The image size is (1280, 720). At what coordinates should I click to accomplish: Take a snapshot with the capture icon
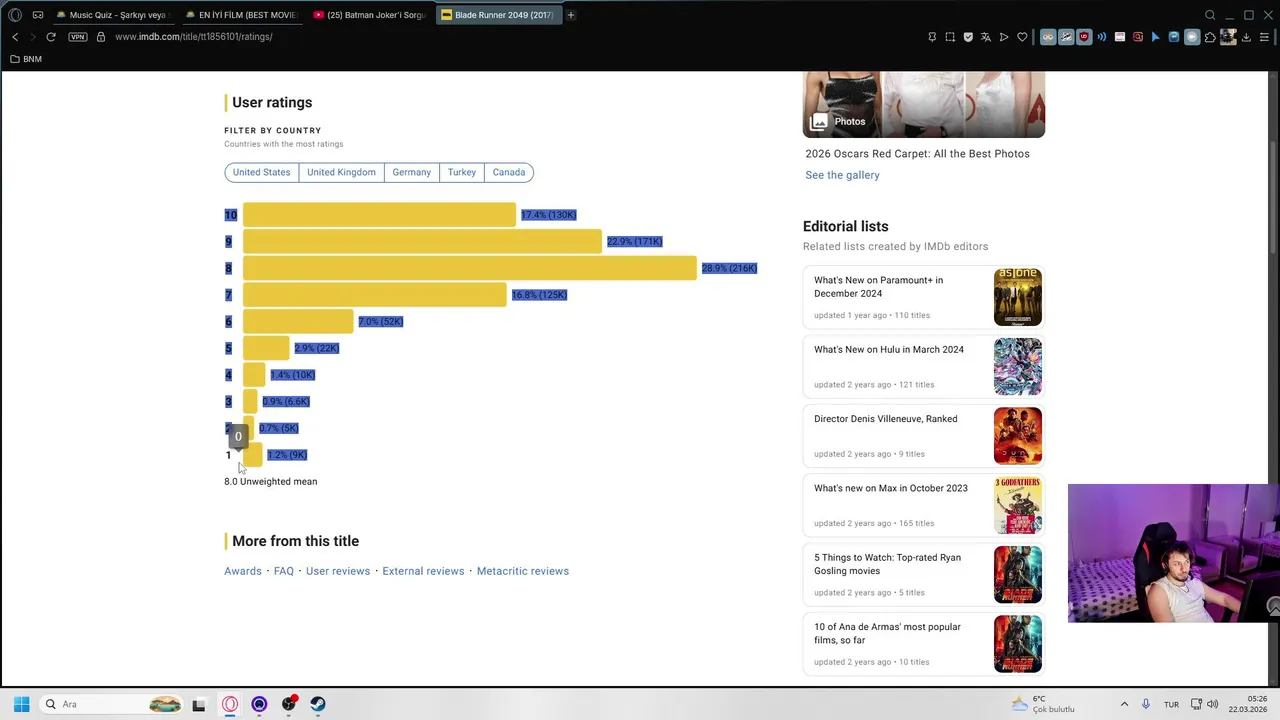[x=950, y=37]
